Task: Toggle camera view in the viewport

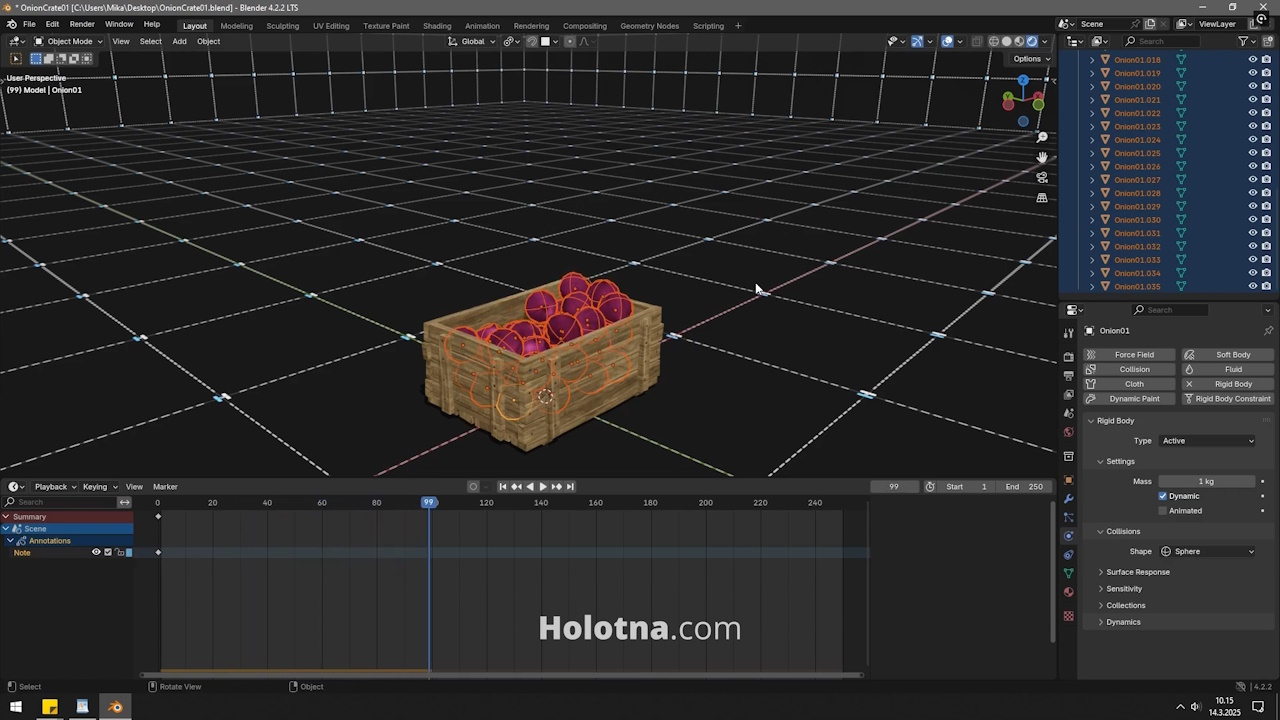Action: click(x=1042, y=177)
